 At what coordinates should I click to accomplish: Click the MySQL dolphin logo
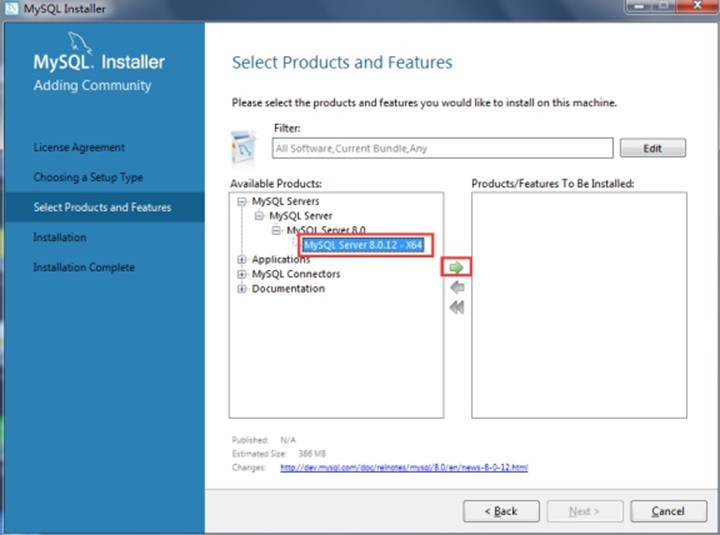(x=79, y=44)
